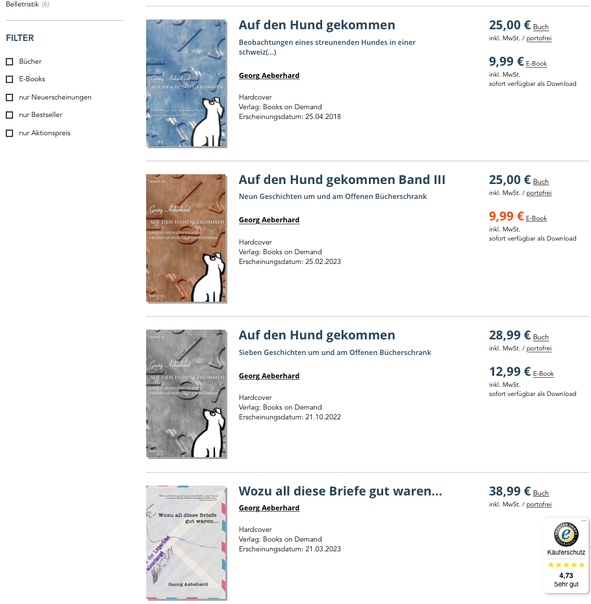This screenshot has width=591, height=604.
Task: Toggle the nur Bestseller filter
Action: [x=10, y=115]
